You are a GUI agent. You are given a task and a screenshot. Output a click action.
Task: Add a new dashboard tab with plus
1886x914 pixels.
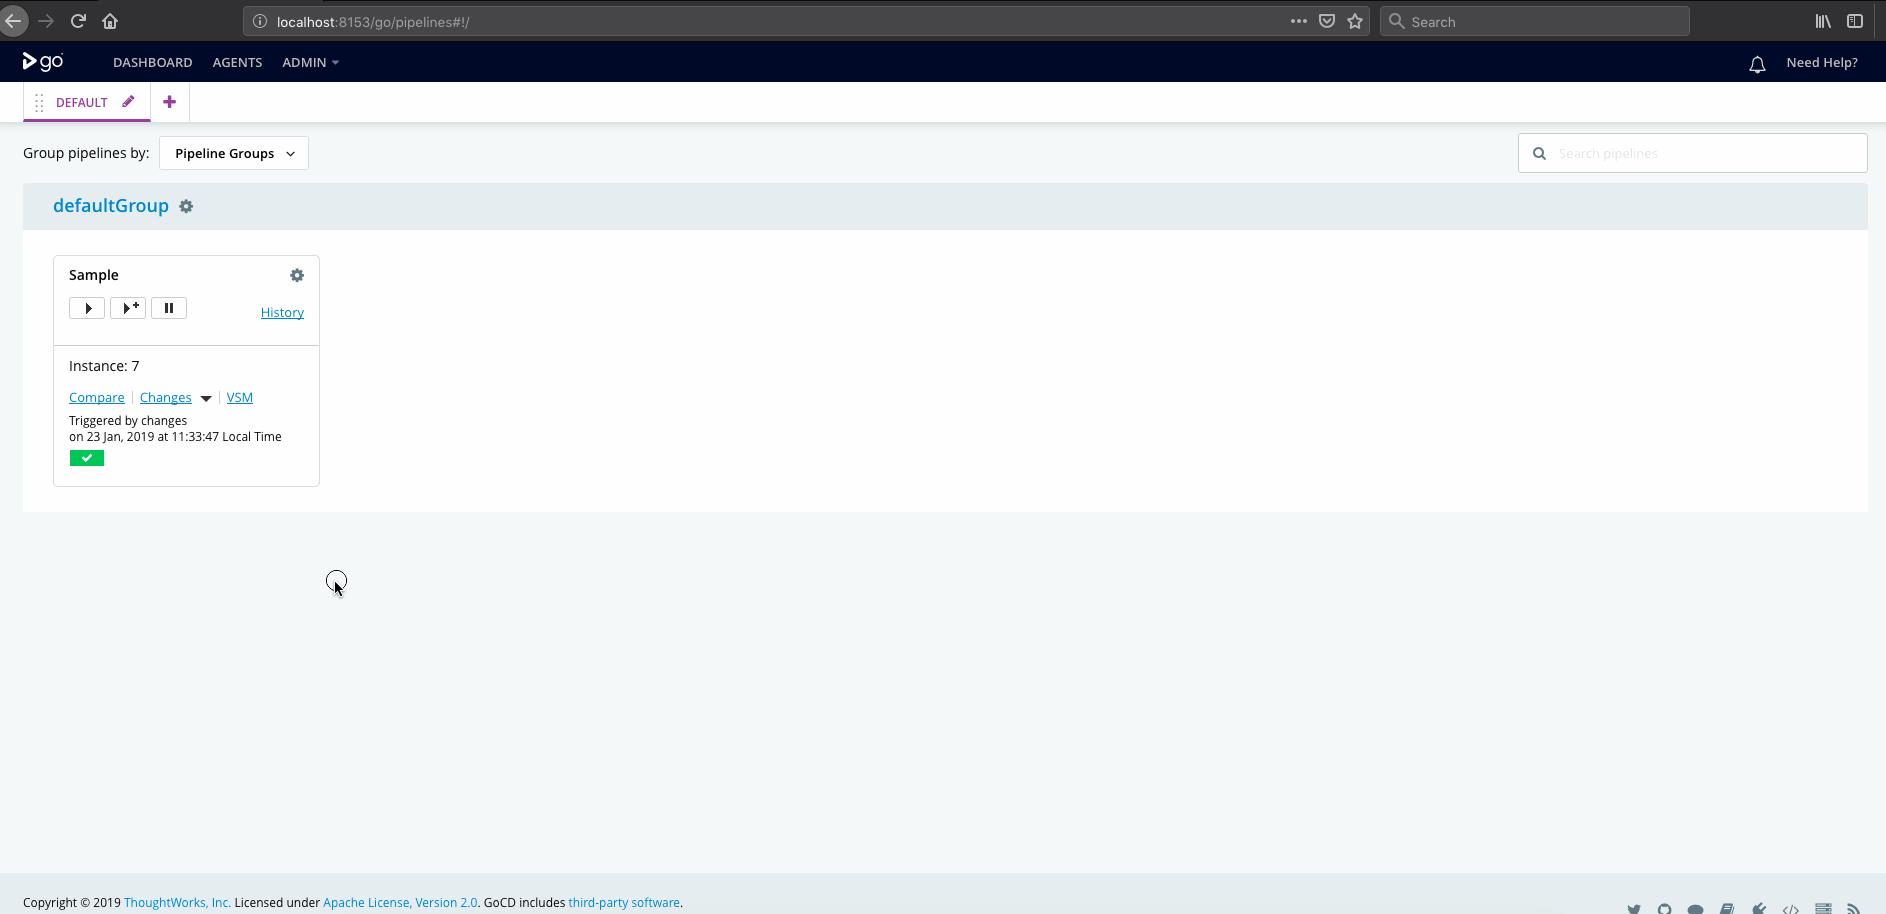(x=169, y=102)
